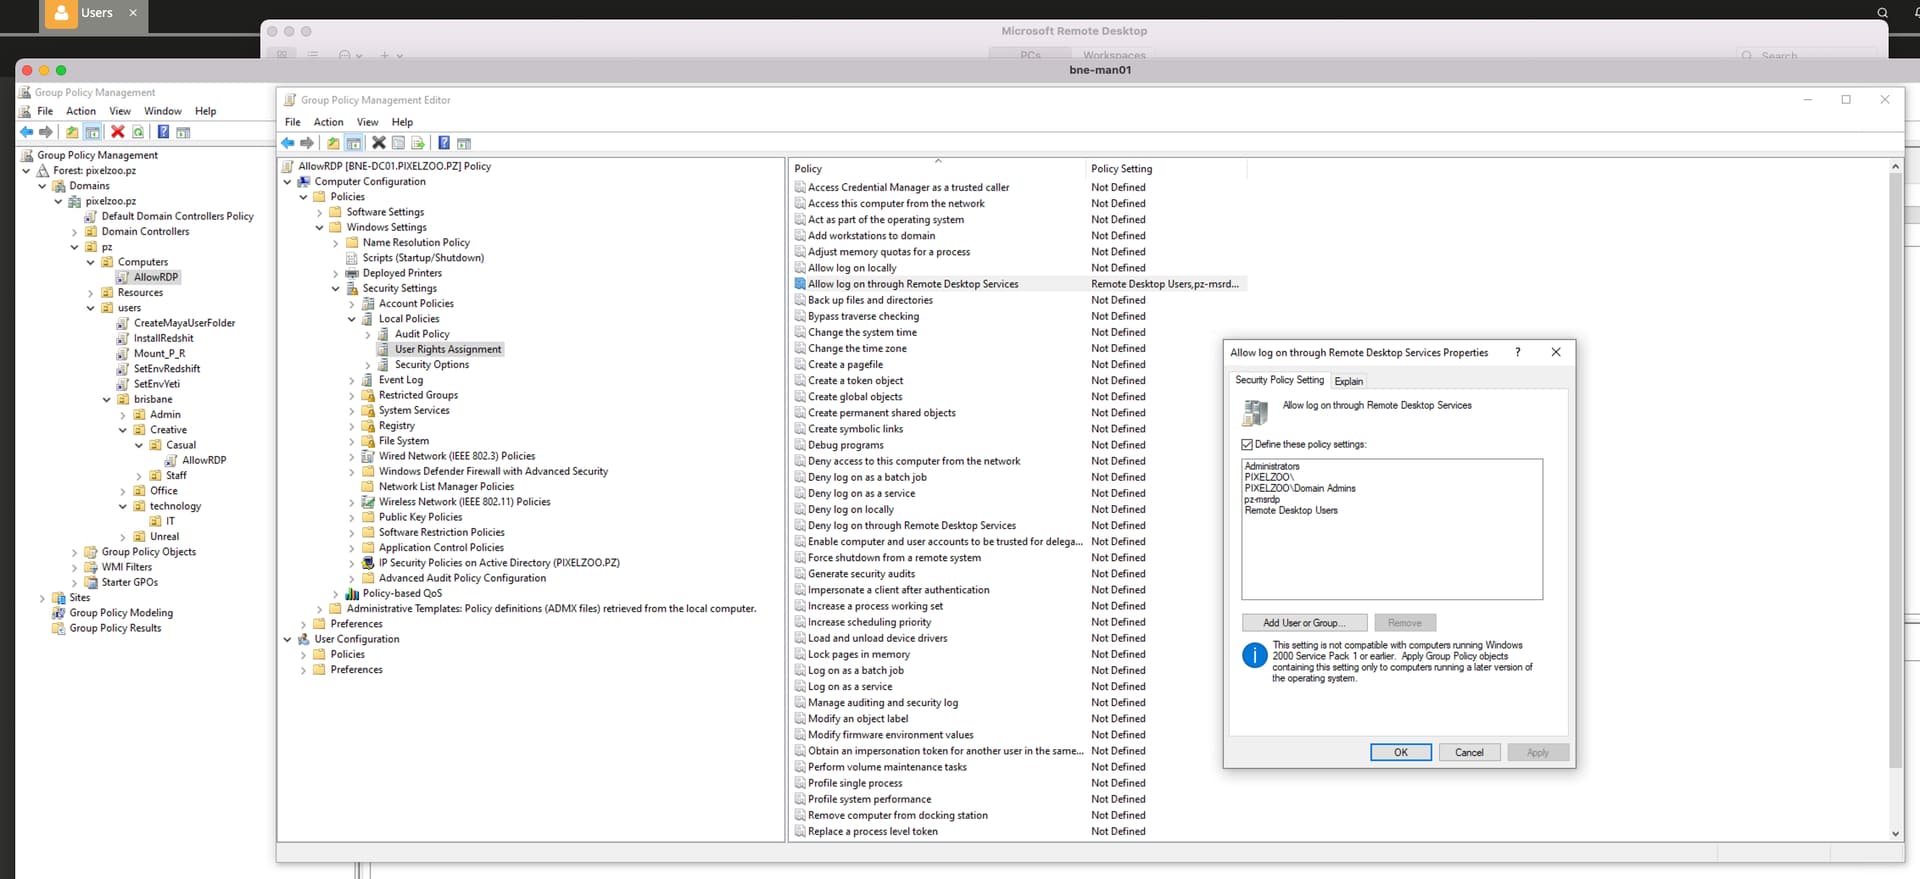Select AllowRDP GPO link under Computers

coord(156,277)
